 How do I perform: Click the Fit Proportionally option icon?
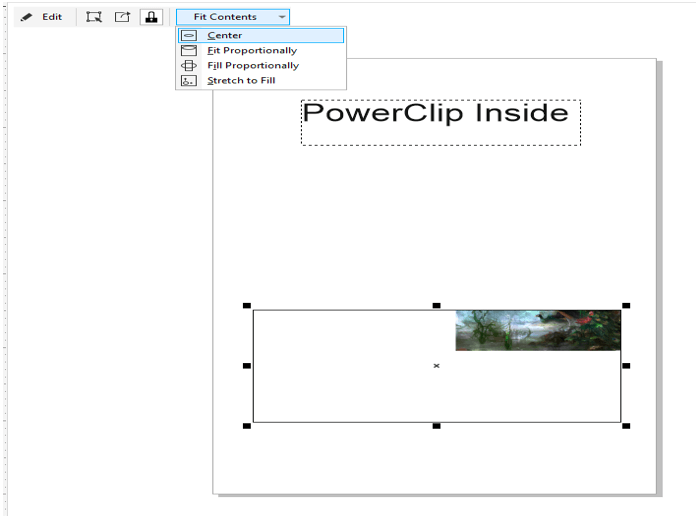coord(189,50)
